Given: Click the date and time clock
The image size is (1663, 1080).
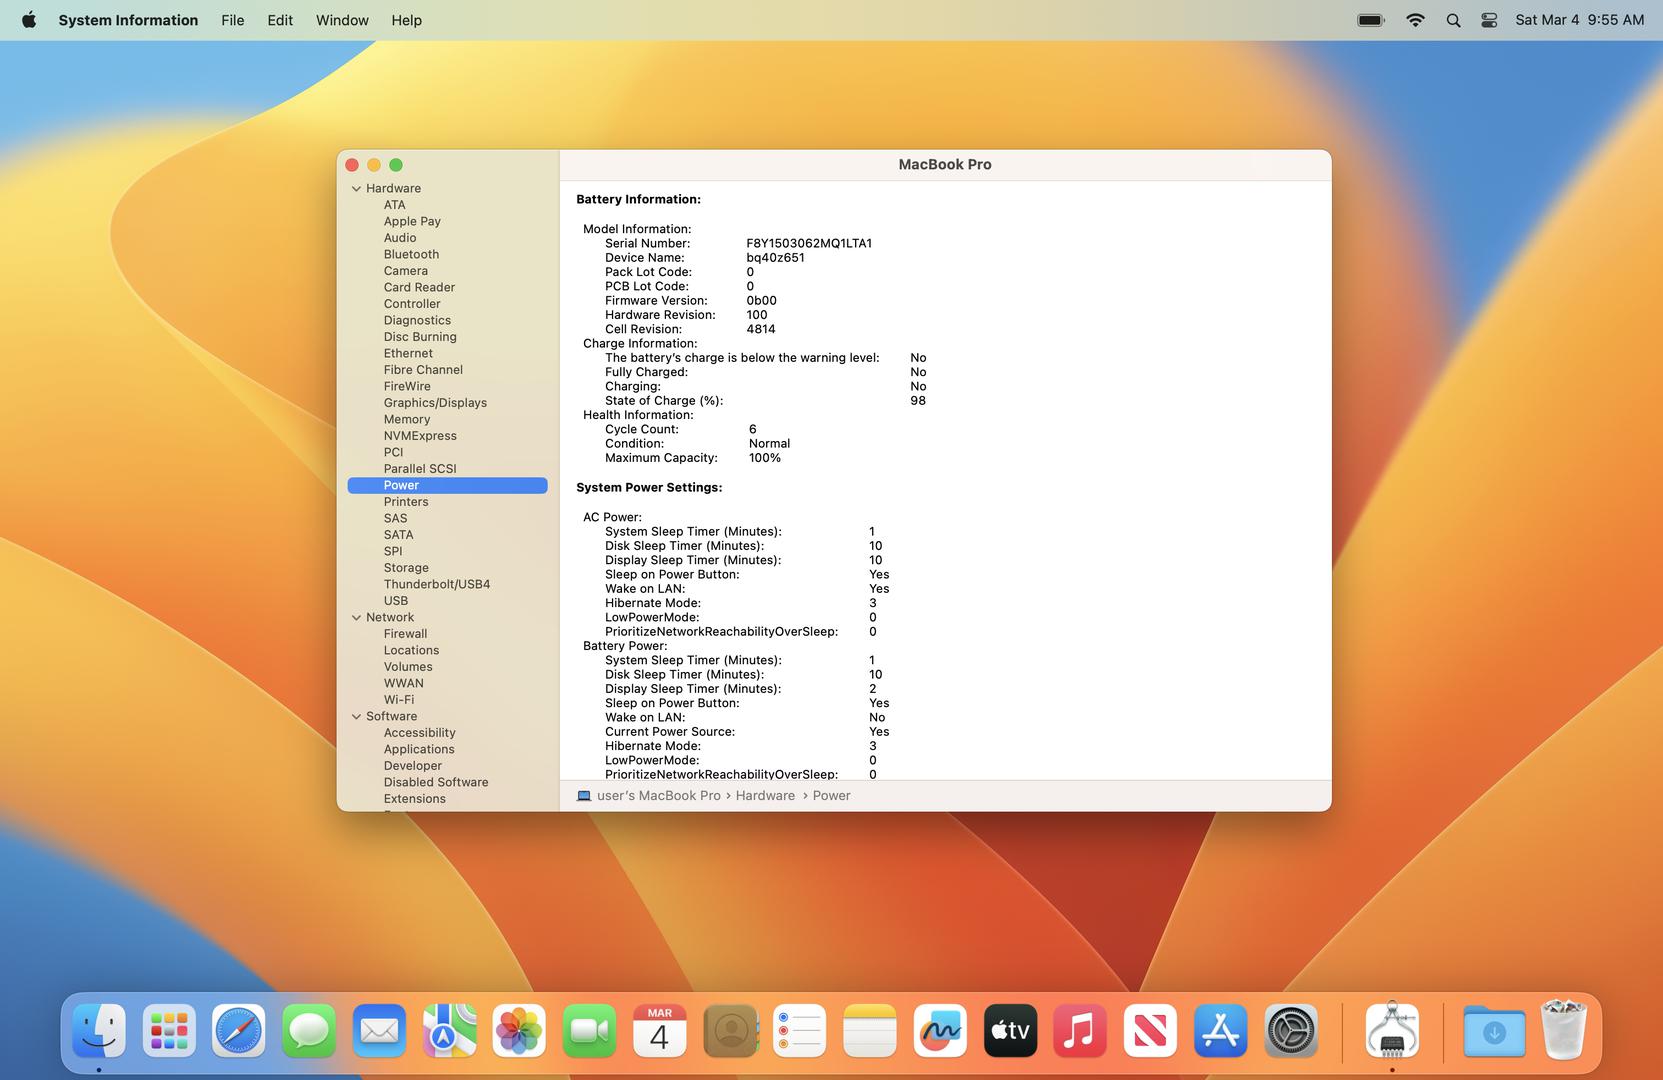Looking at the screenshot, I should pyautogui.click(x=1579, y=20).
